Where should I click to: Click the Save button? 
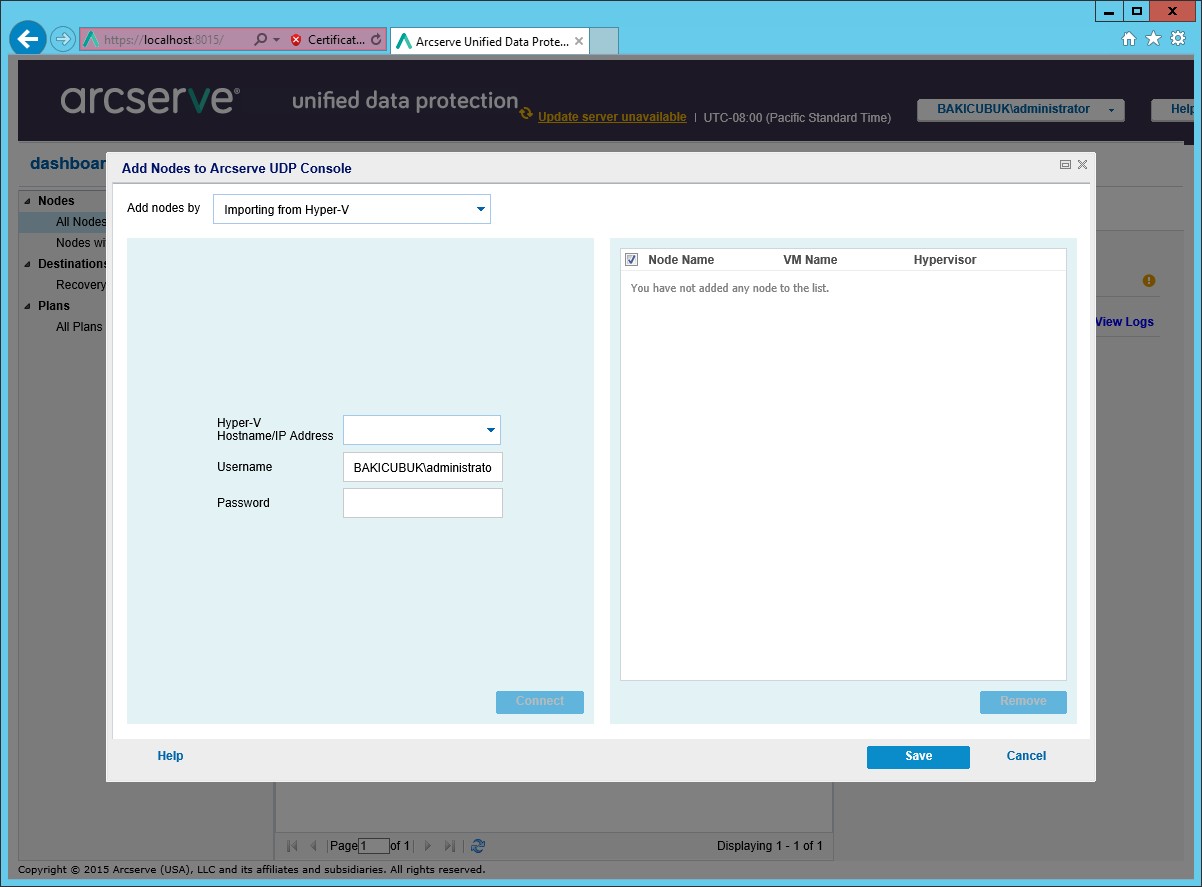pos(918,756)
